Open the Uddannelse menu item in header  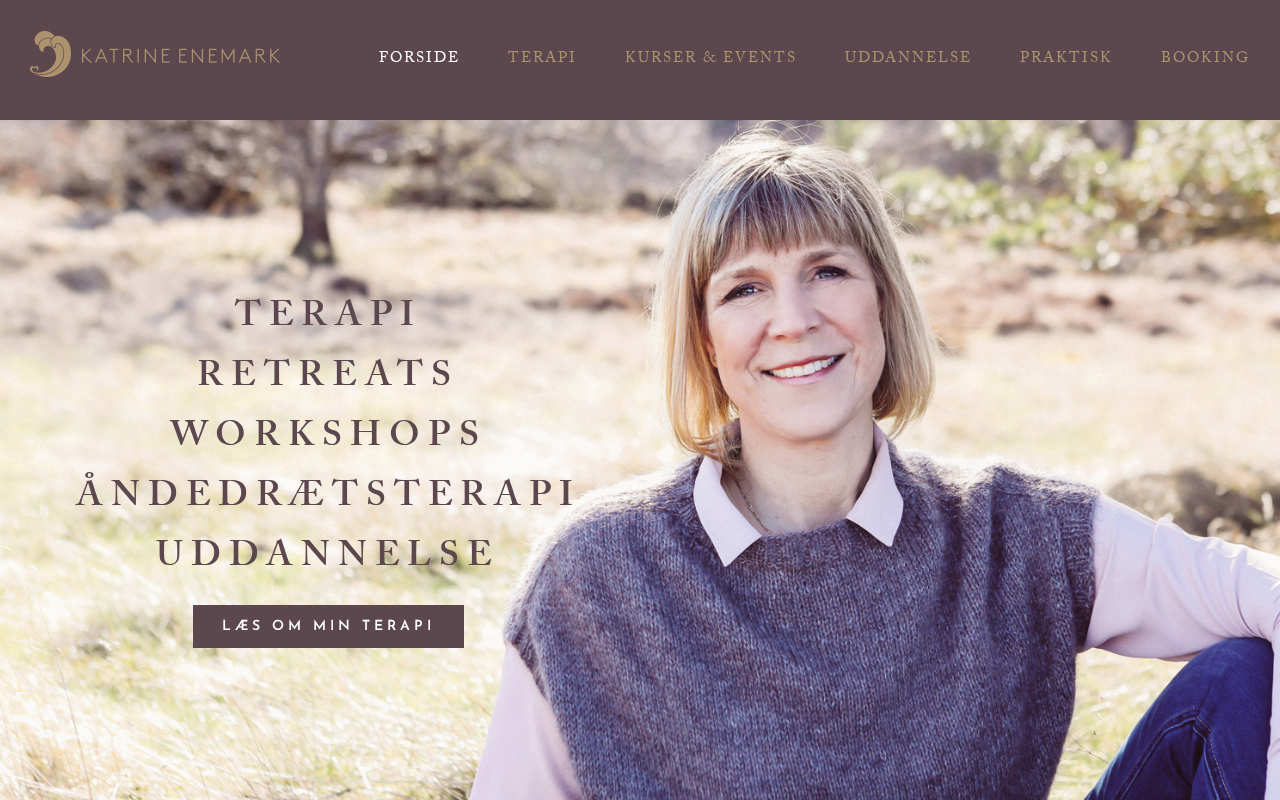[908, 57]
